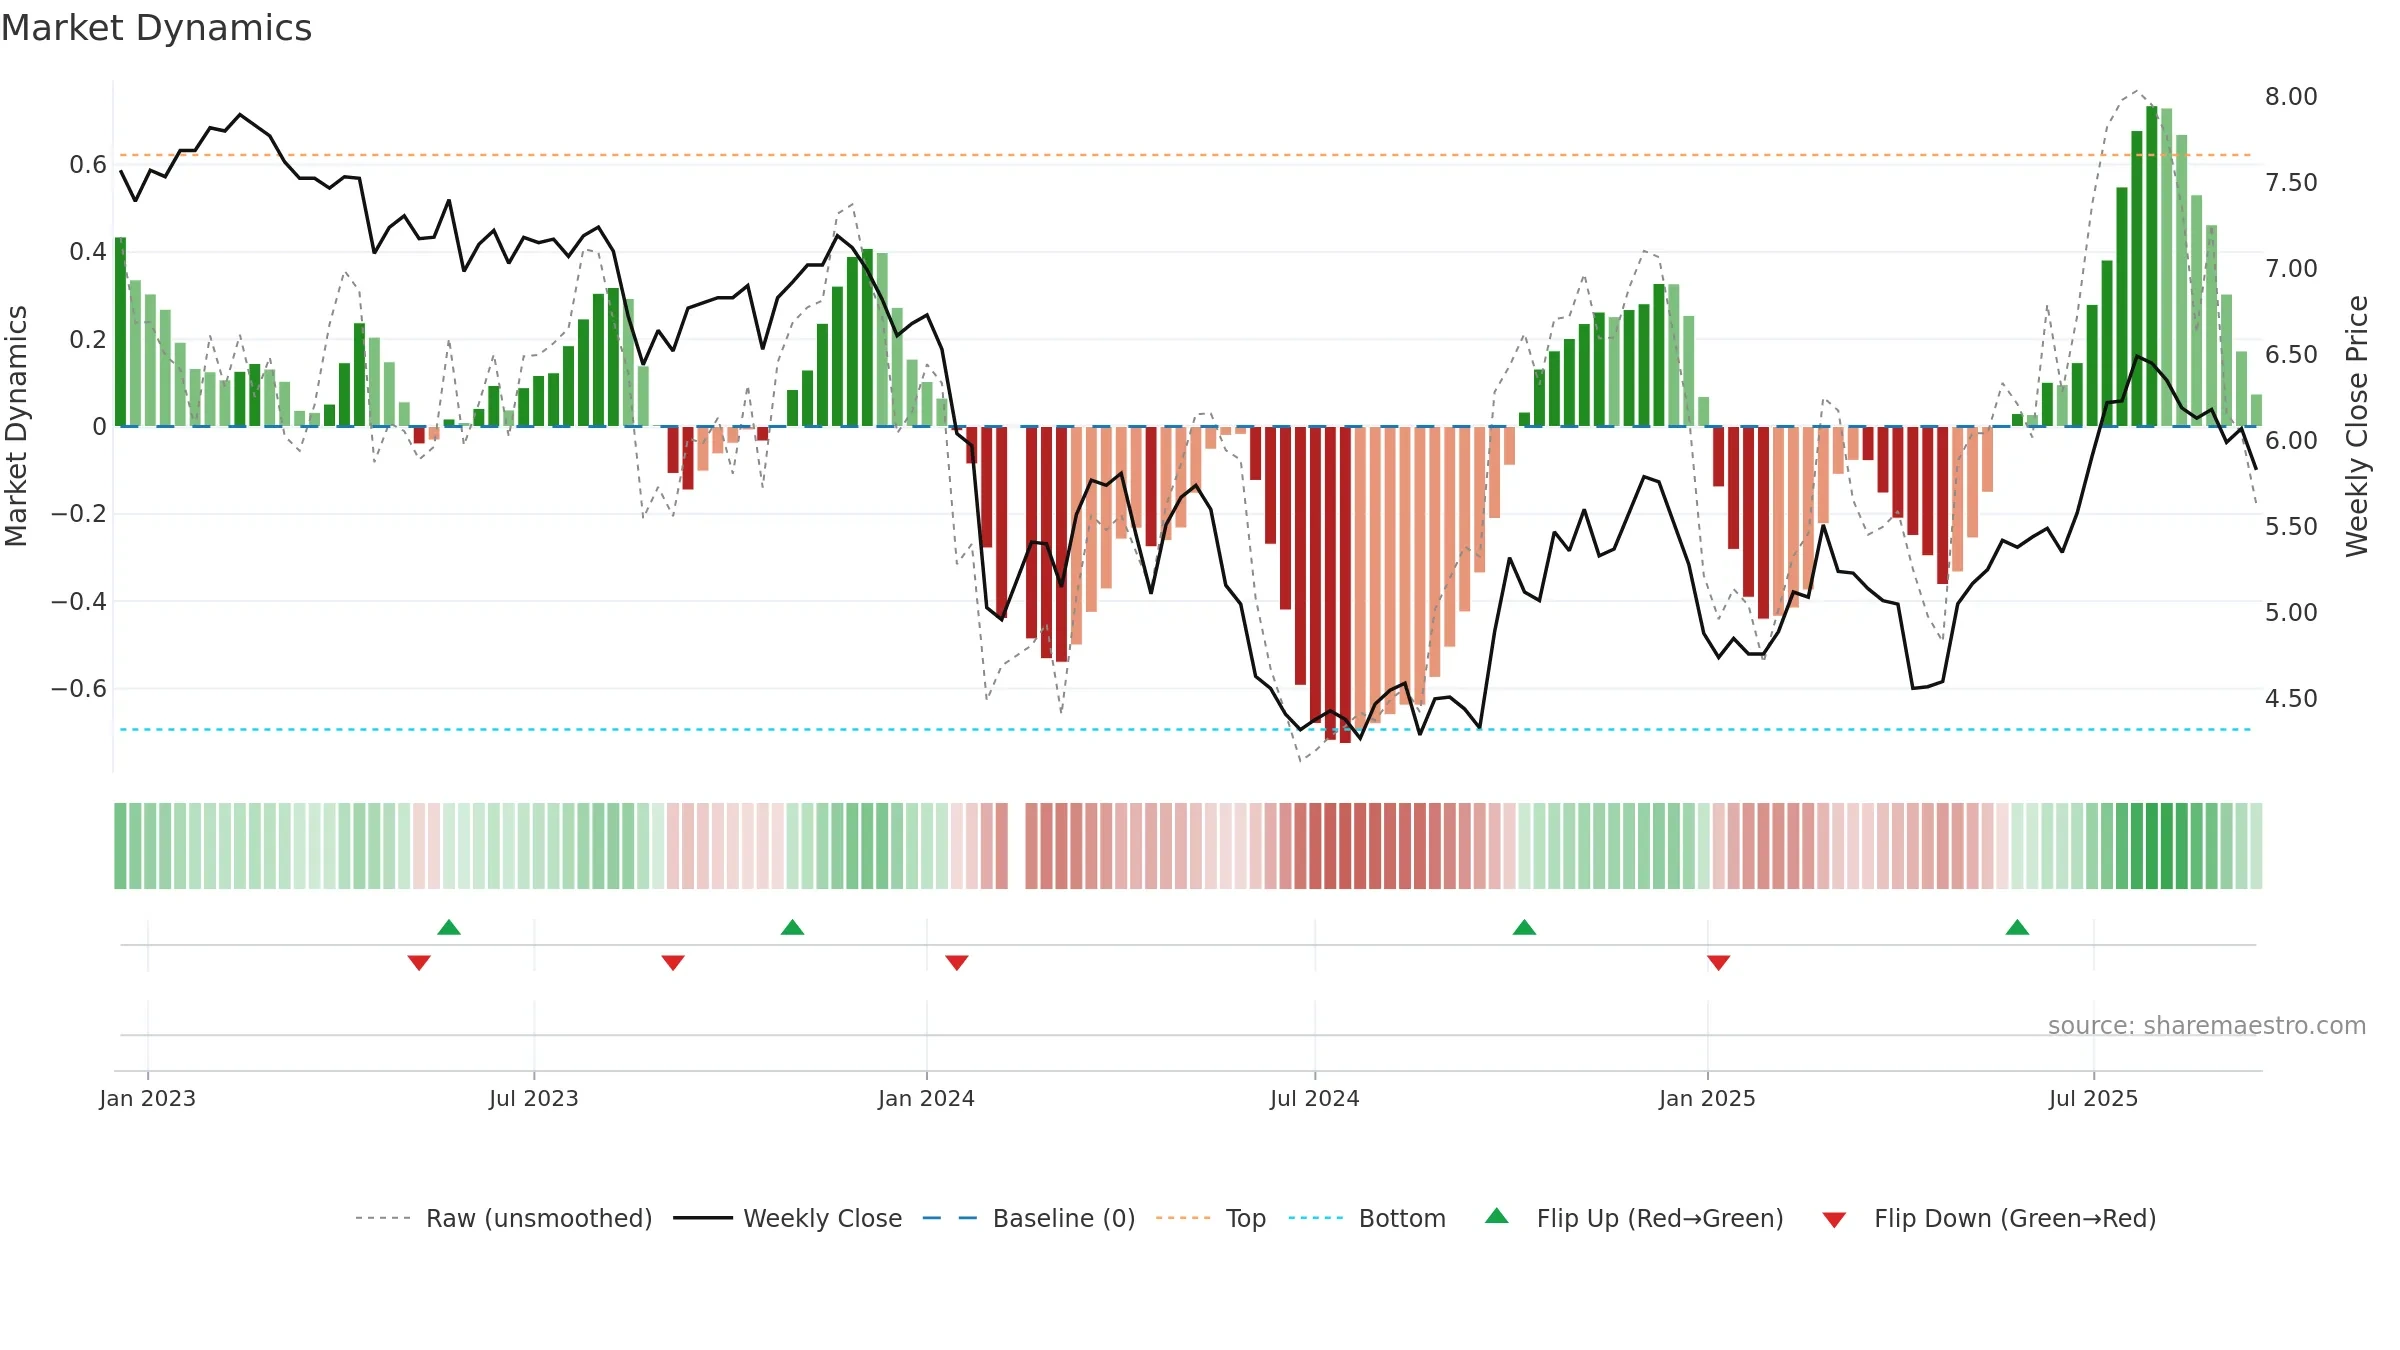Click the positive 0.2 tick on the left axis
The width and height of the screenshot is (2400, 1350).
point(88,340)
